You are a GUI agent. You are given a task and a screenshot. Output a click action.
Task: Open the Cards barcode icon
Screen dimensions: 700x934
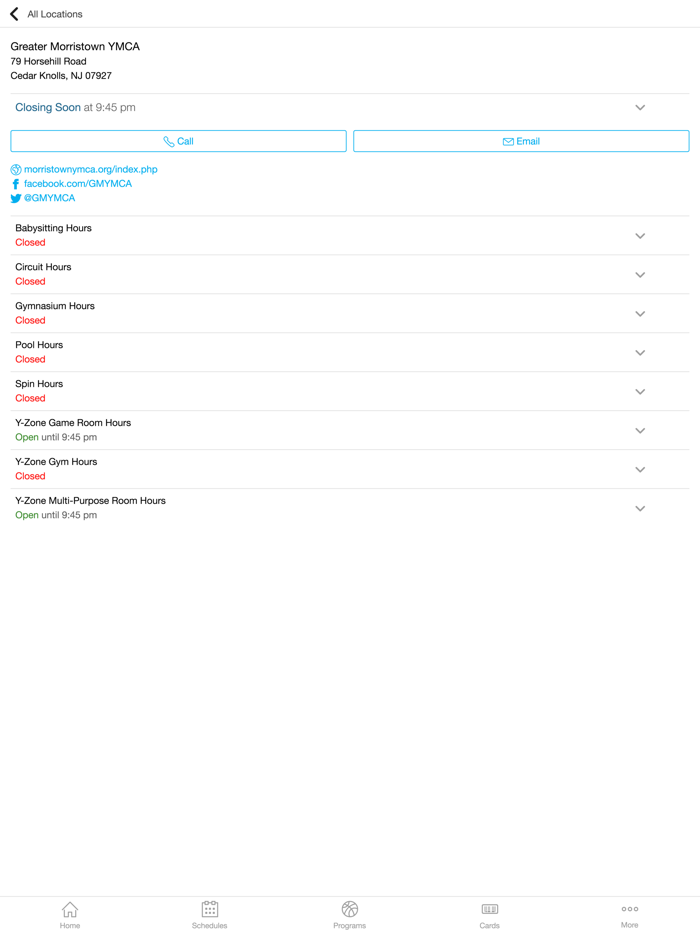pos(490,909)
